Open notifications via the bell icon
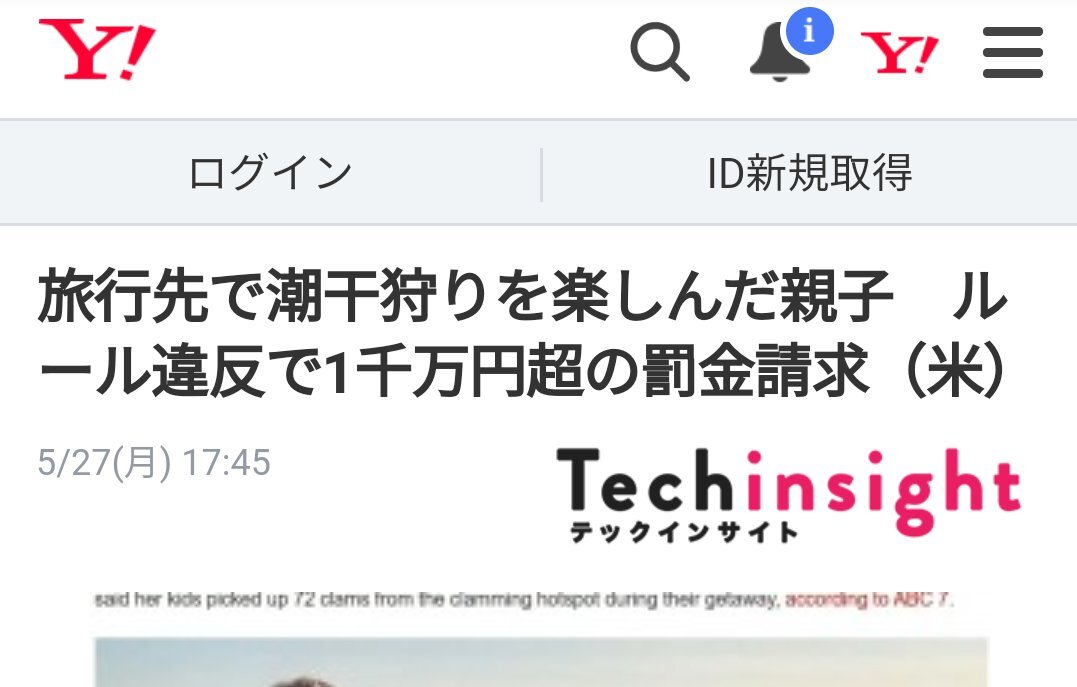 [780, 53]
